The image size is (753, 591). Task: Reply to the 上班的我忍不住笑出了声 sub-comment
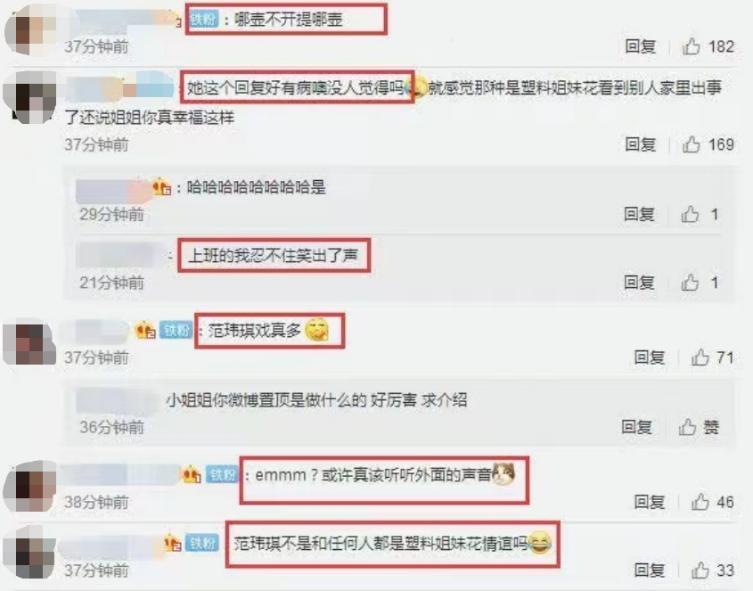(x=639, y=282)
